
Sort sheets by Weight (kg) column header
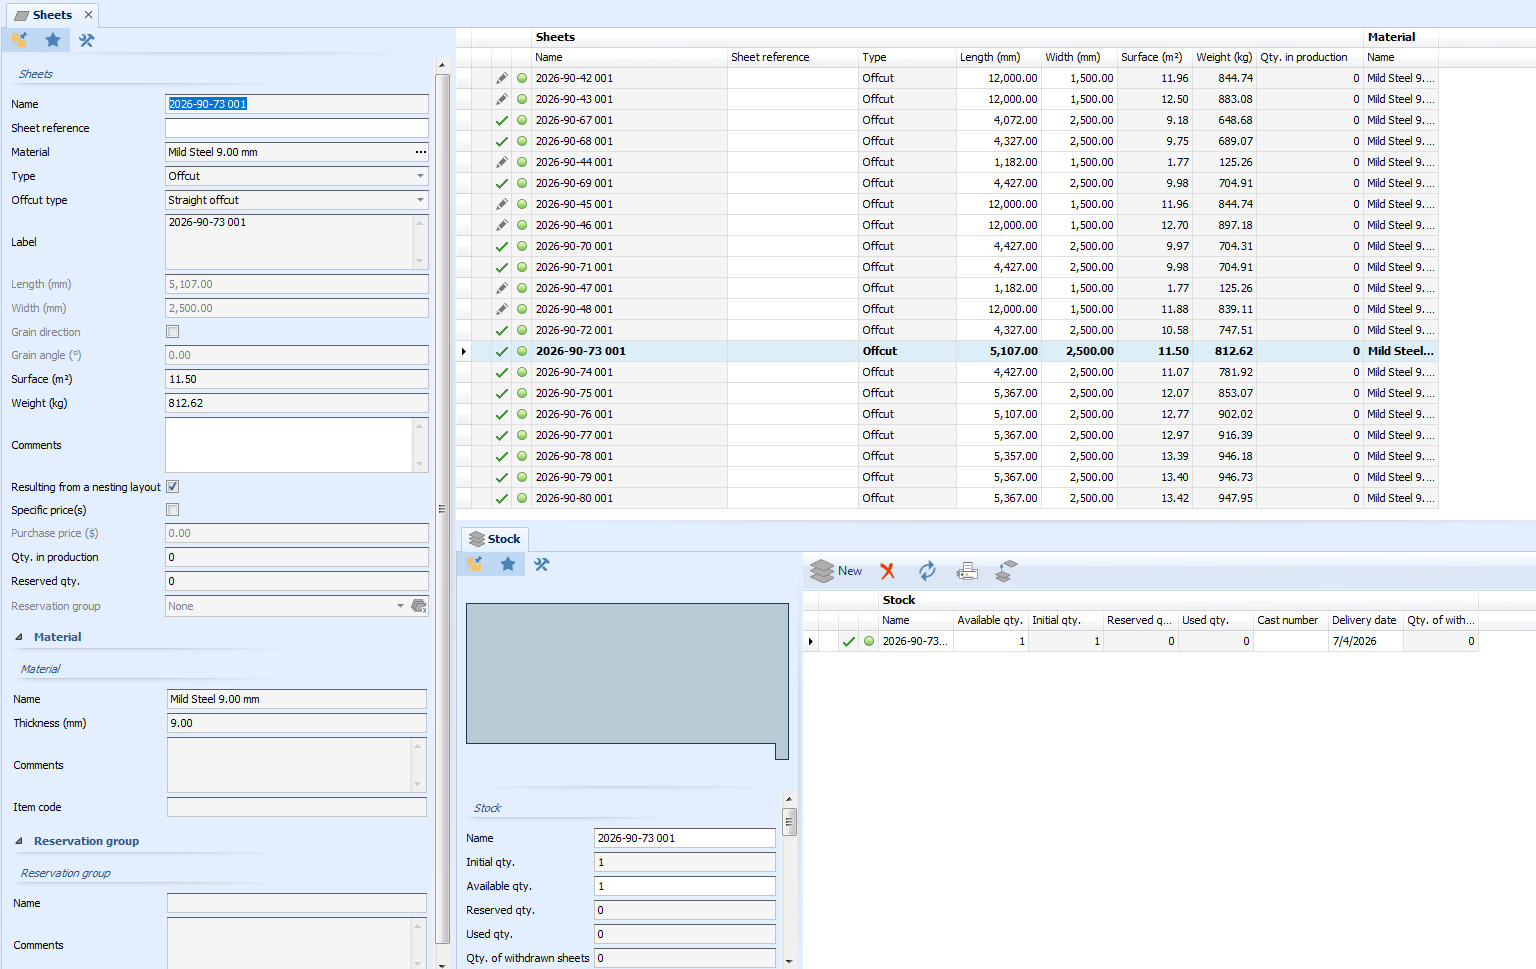click(x=1224, y=57)
